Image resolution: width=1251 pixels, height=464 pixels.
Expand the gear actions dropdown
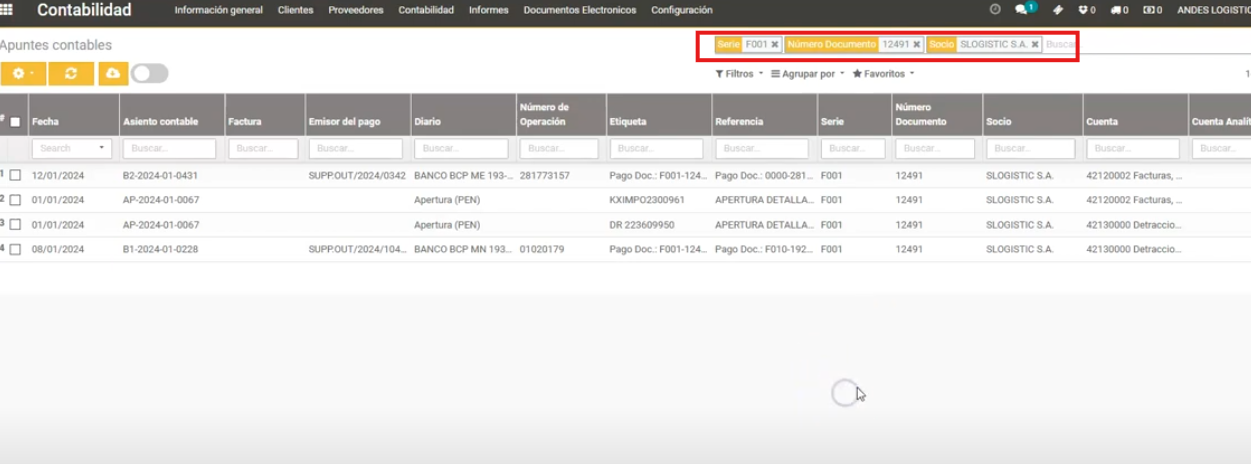pos(24,74)
